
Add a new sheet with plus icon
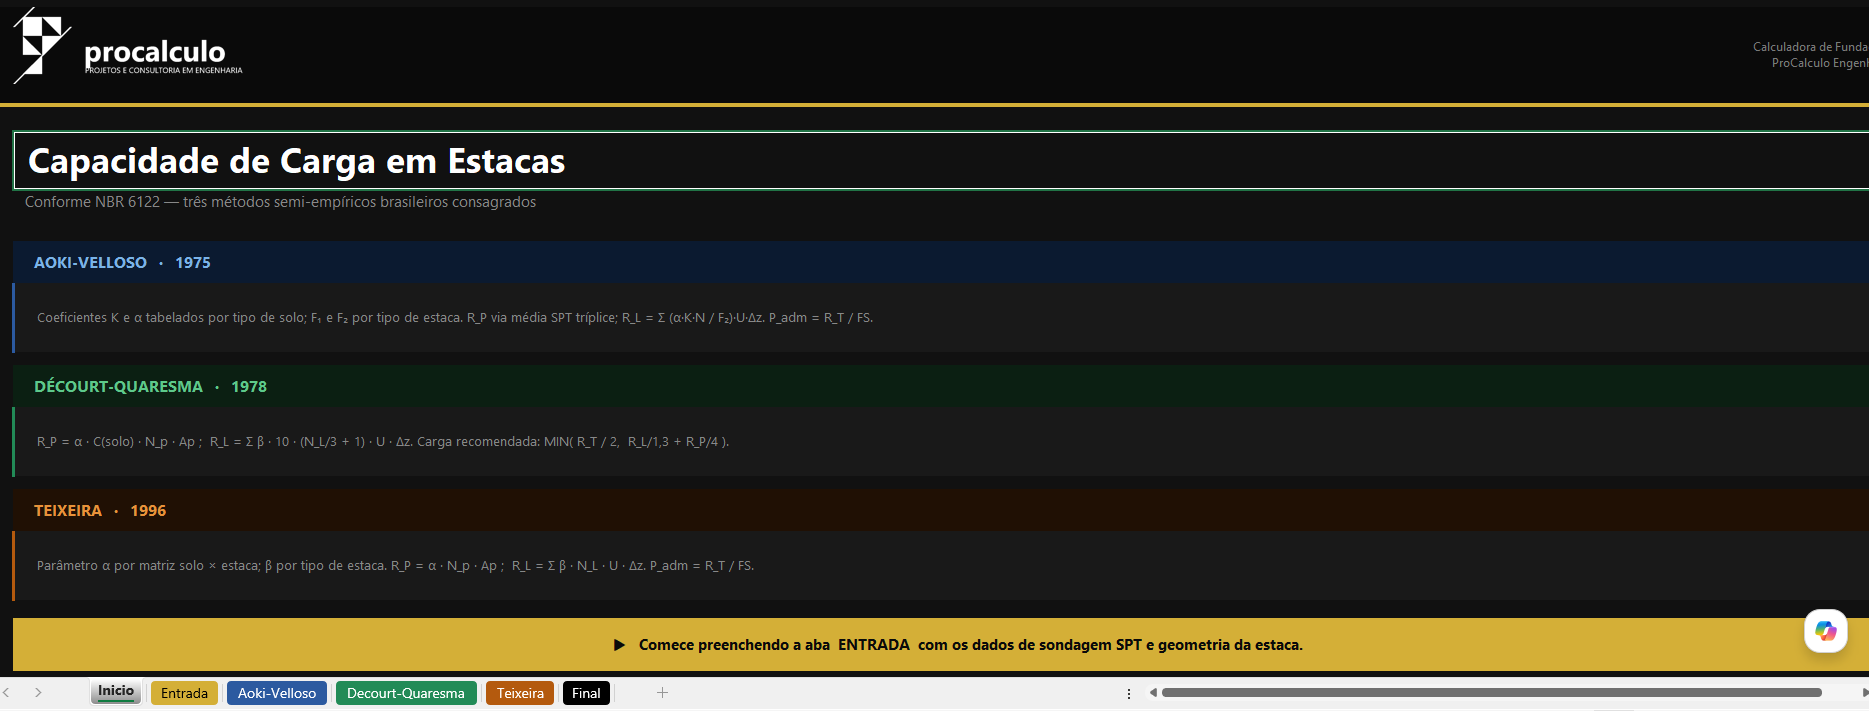[662, 692]
